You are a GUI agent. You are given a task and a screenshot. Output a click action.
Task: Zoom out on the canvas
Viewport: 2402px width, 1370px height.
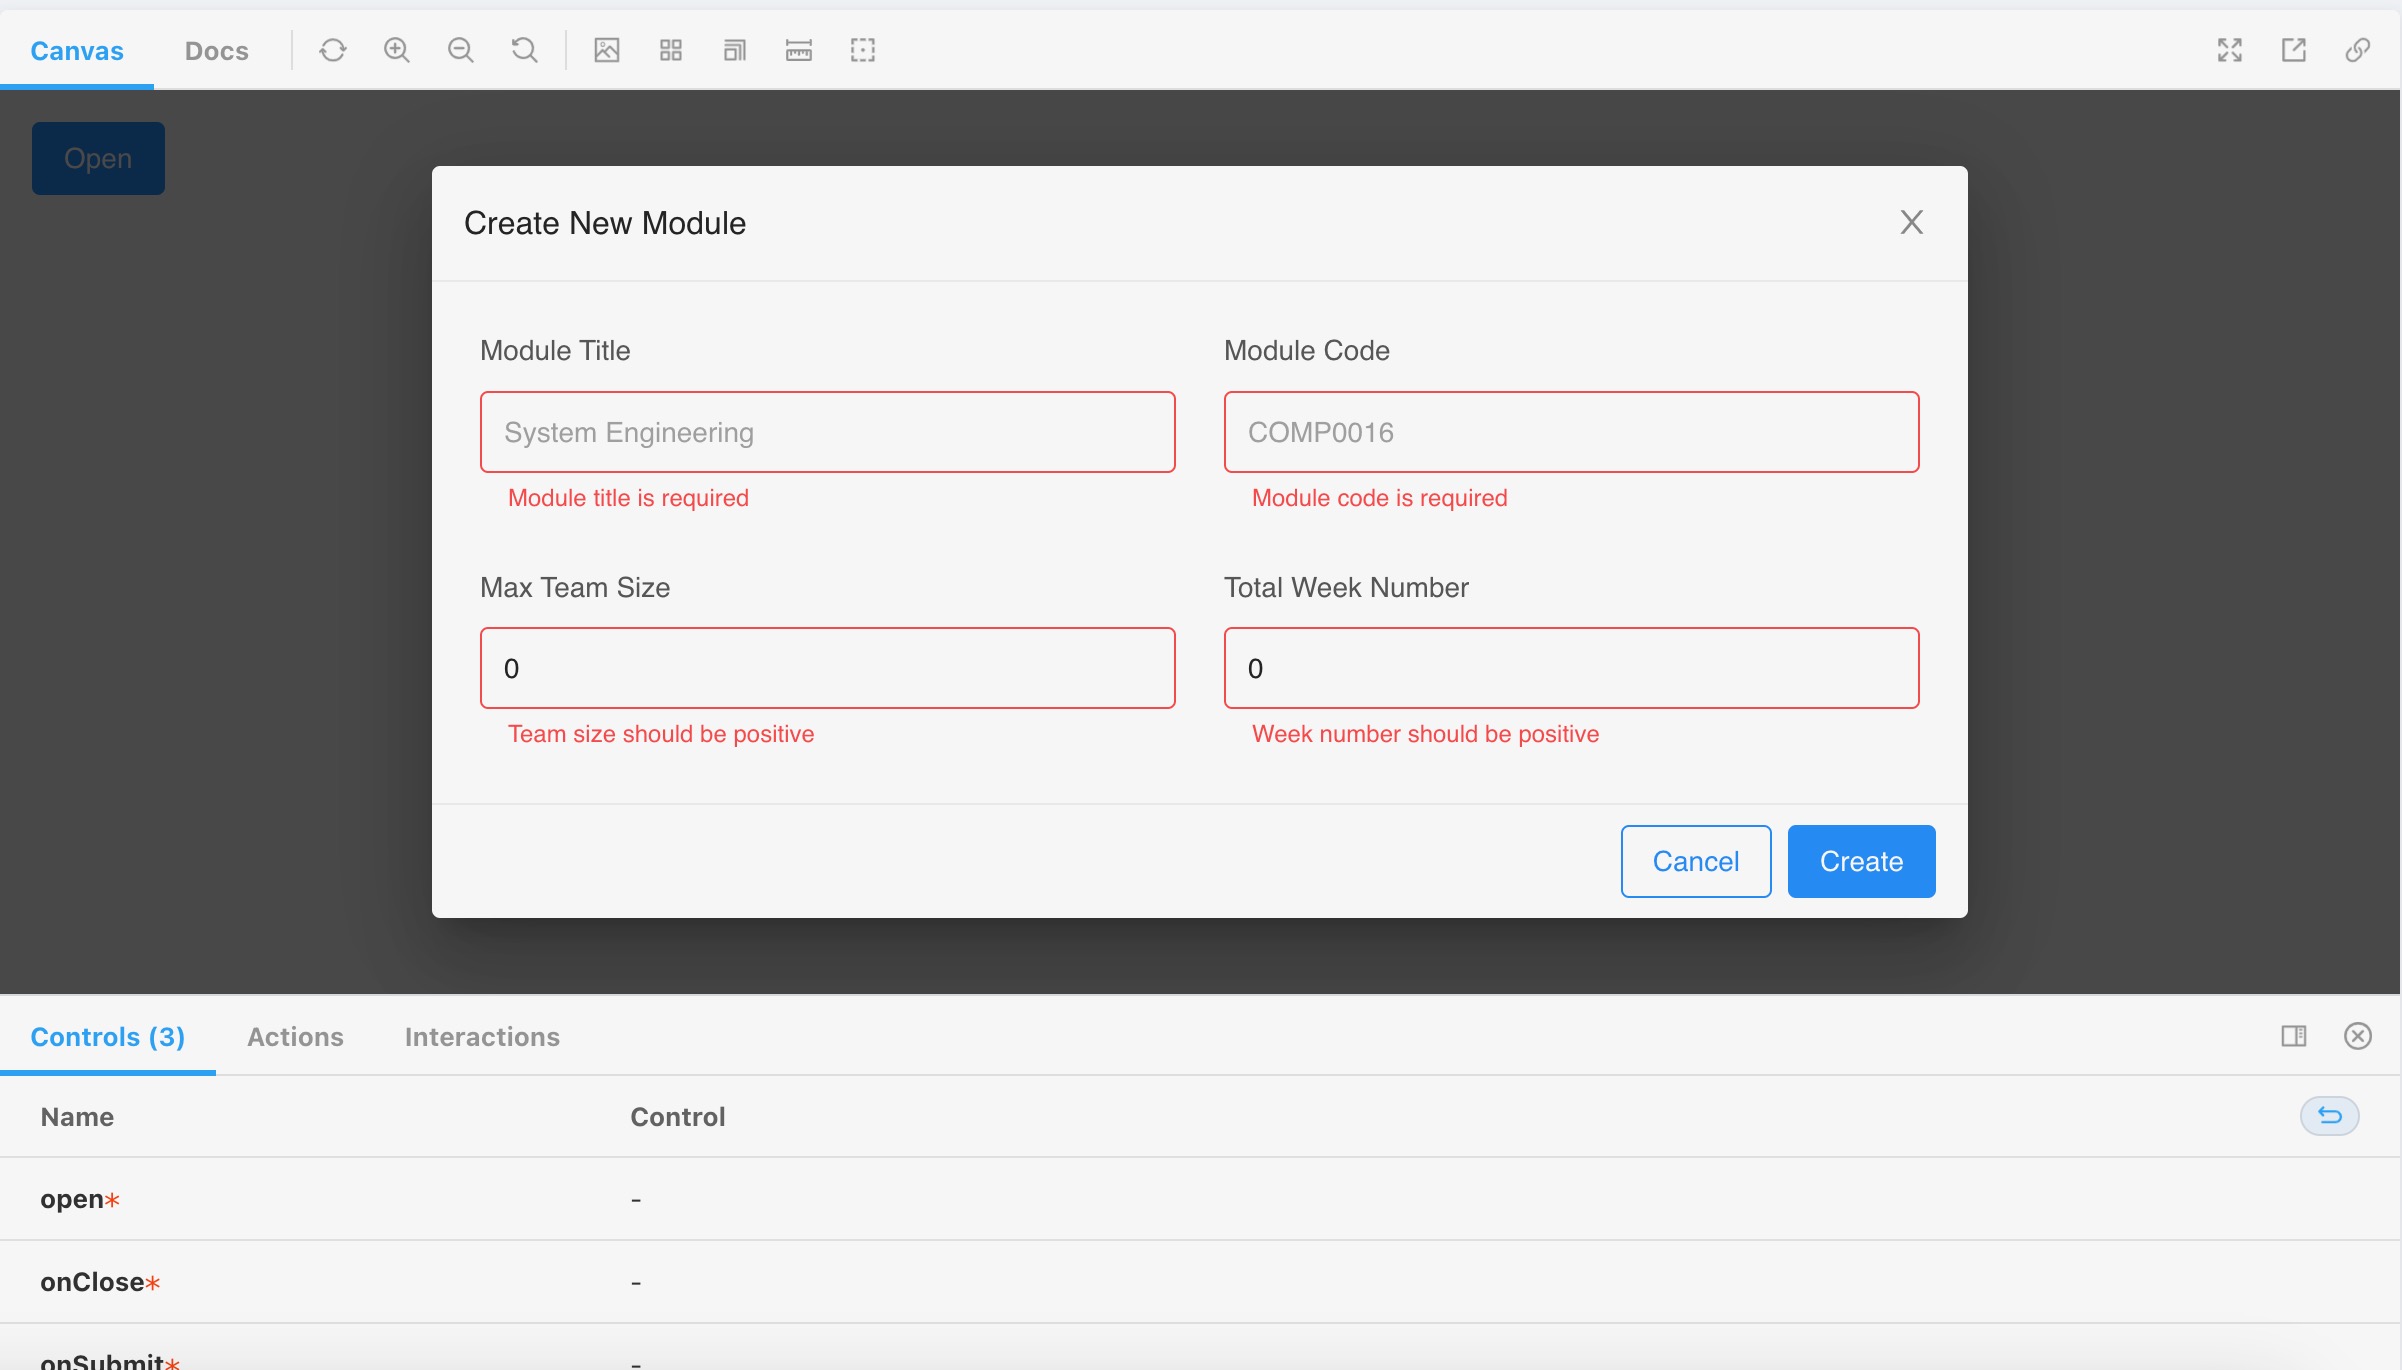[x=461, y=50]
